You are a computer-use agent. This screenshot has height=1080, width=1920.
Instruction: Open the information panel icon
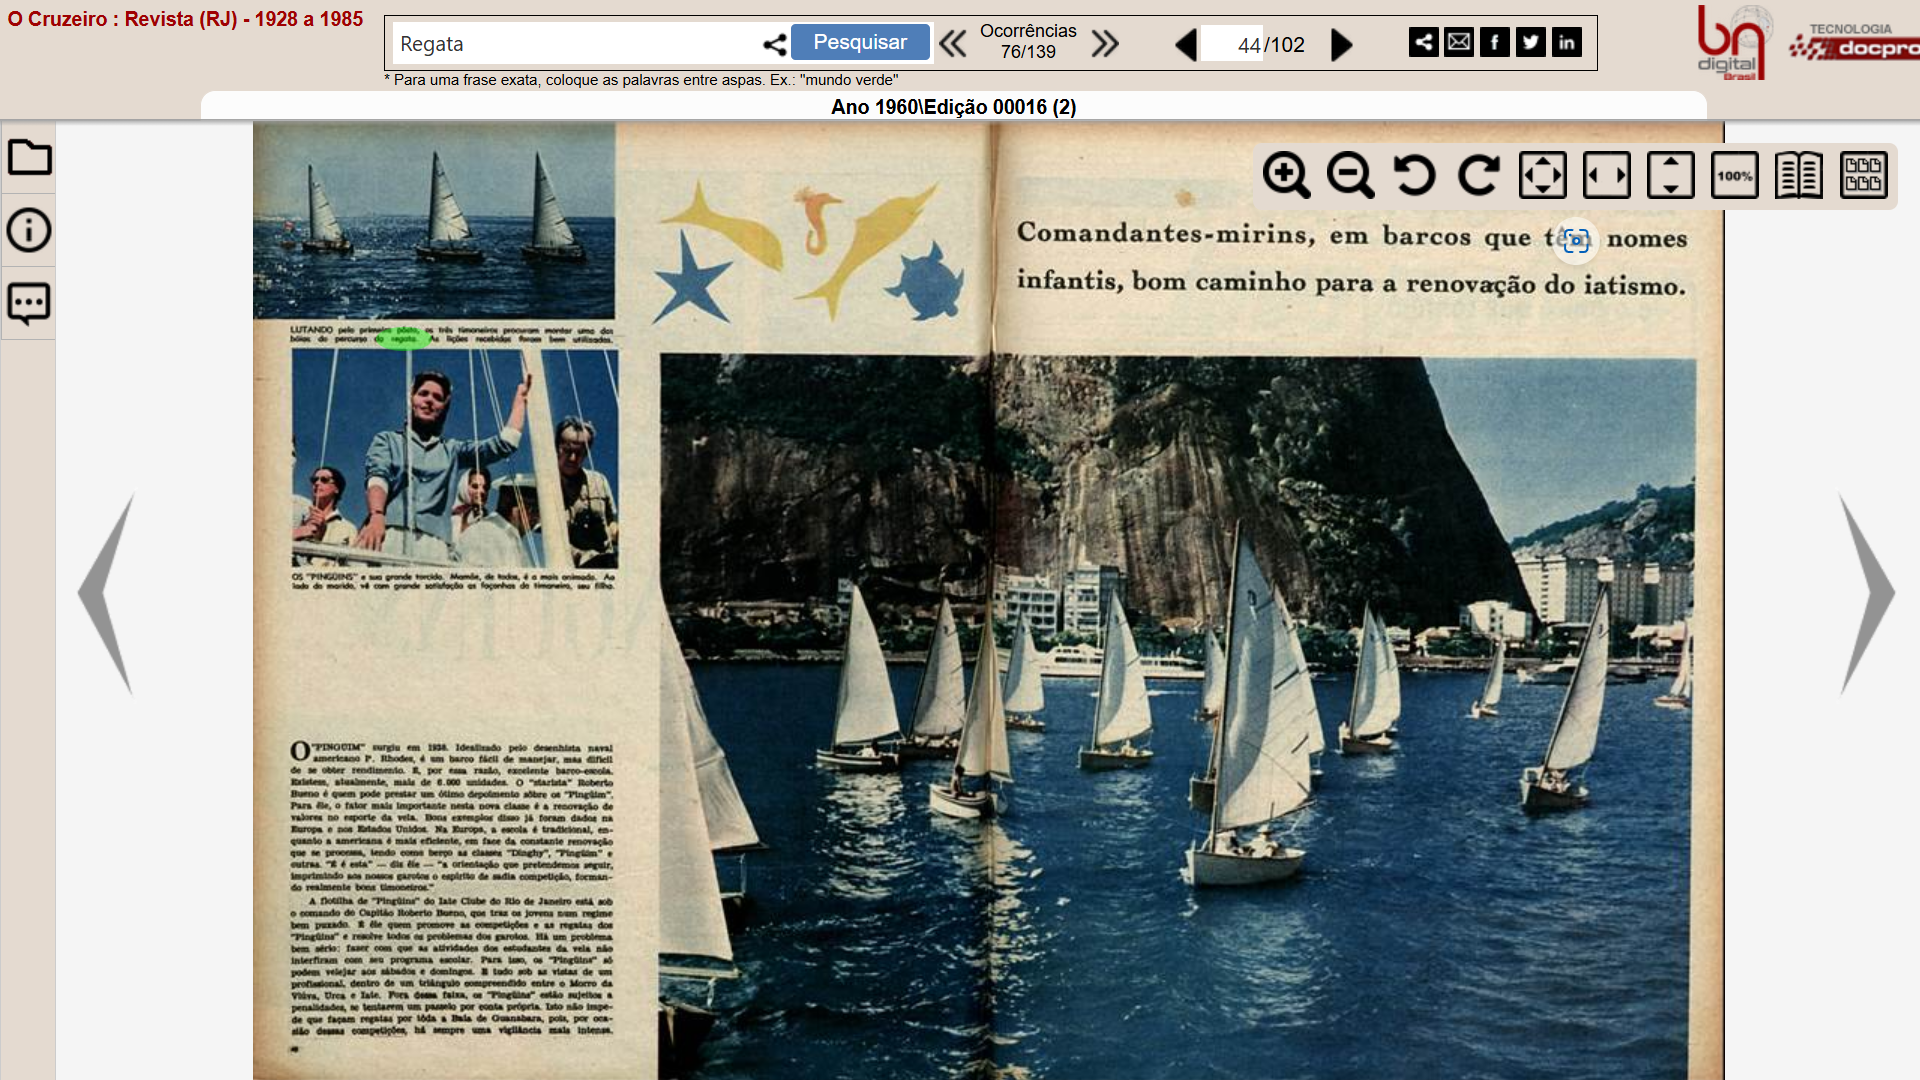tap(29, 230)
